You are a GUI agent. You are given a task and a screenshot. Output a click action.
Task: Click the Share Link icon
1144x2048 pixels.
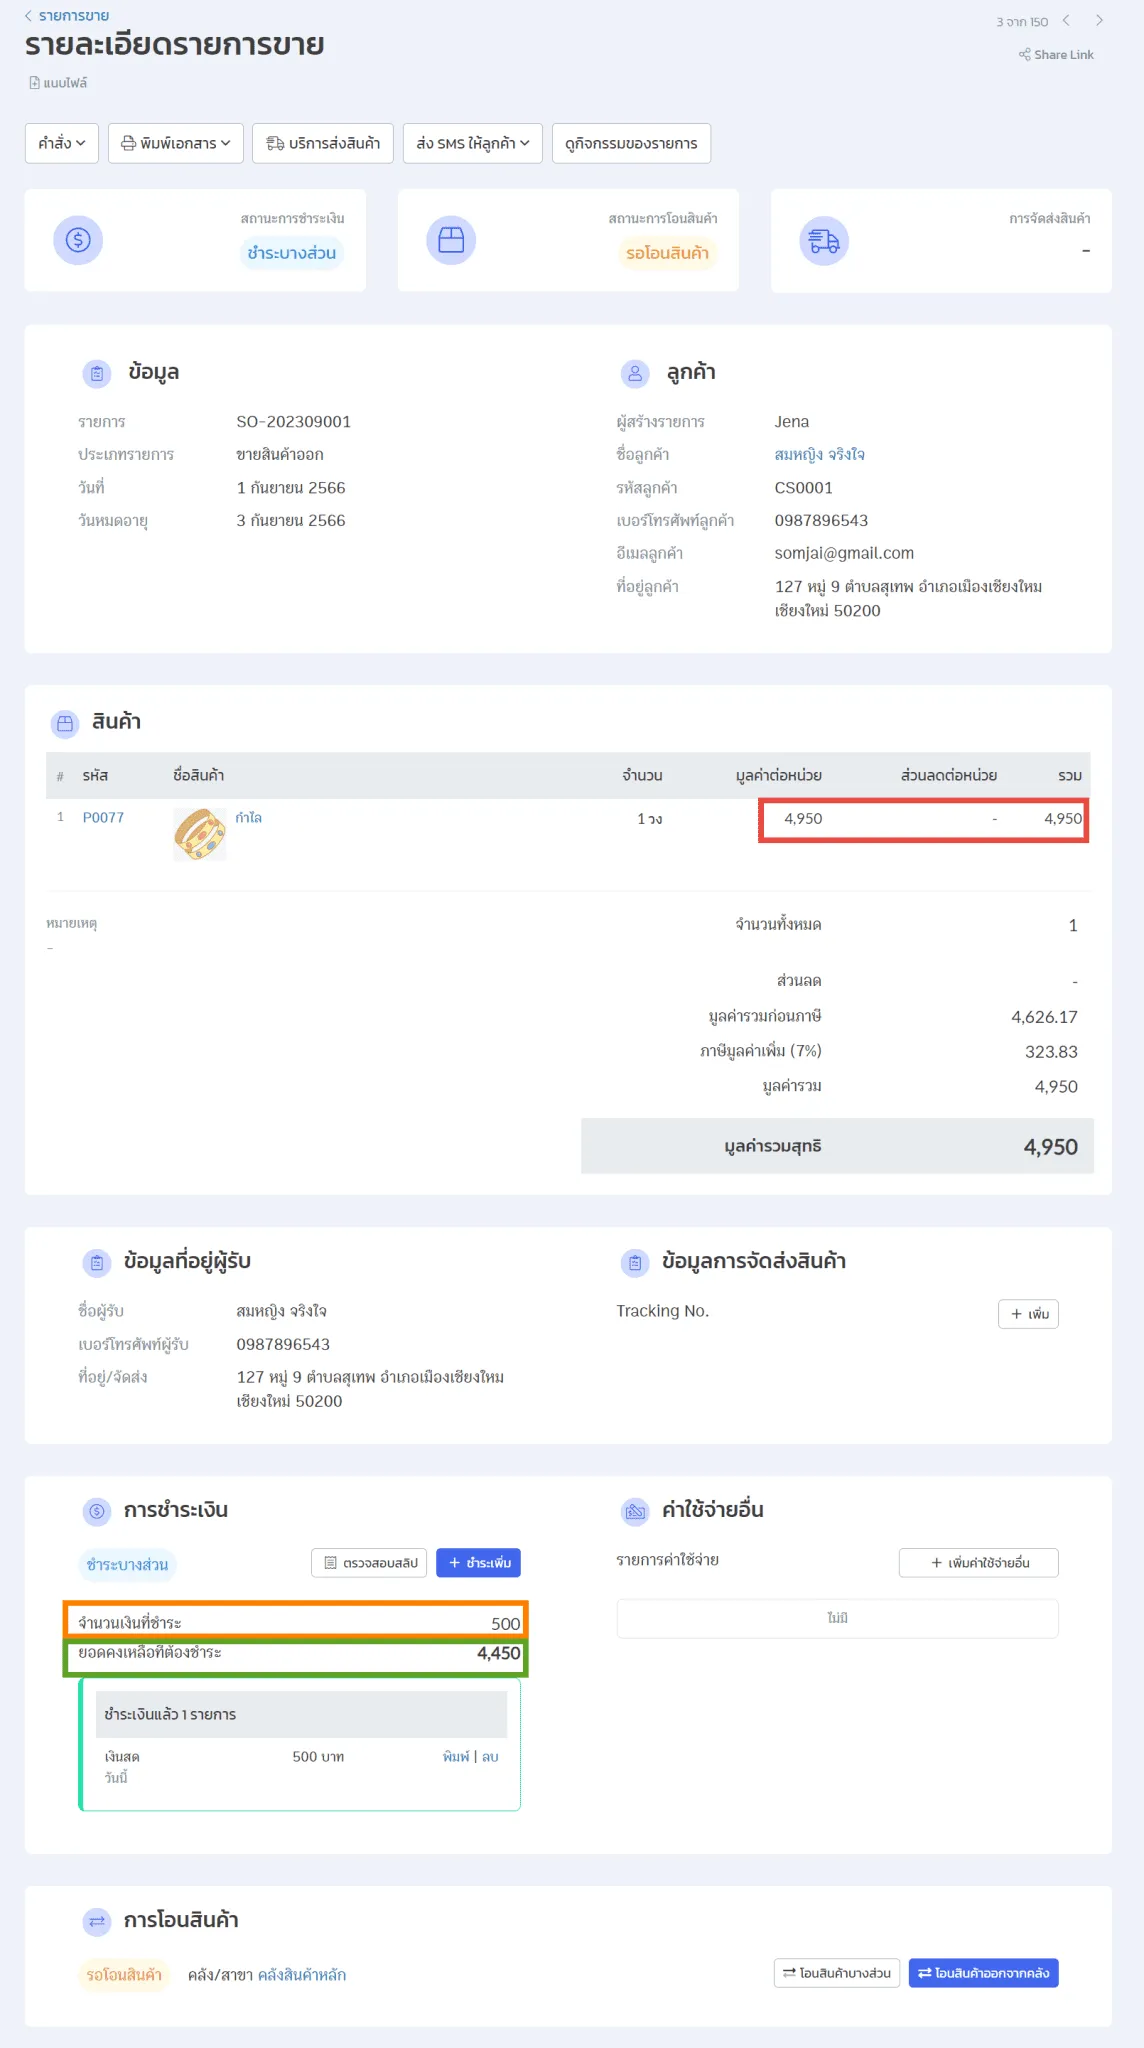point(1024,55)
